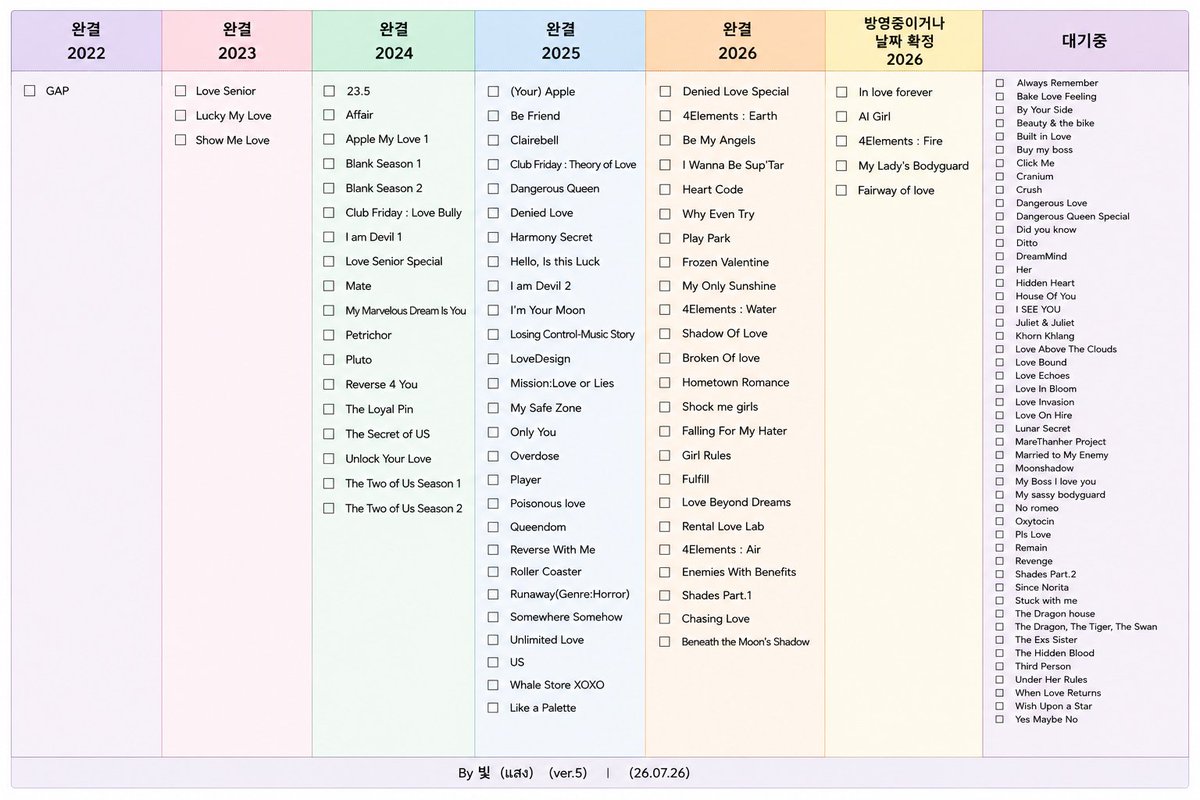This screenshot has width=1200, height=800.
Task: Tick the Poisonous love checkbox
Action: click(x=493, y=504)
